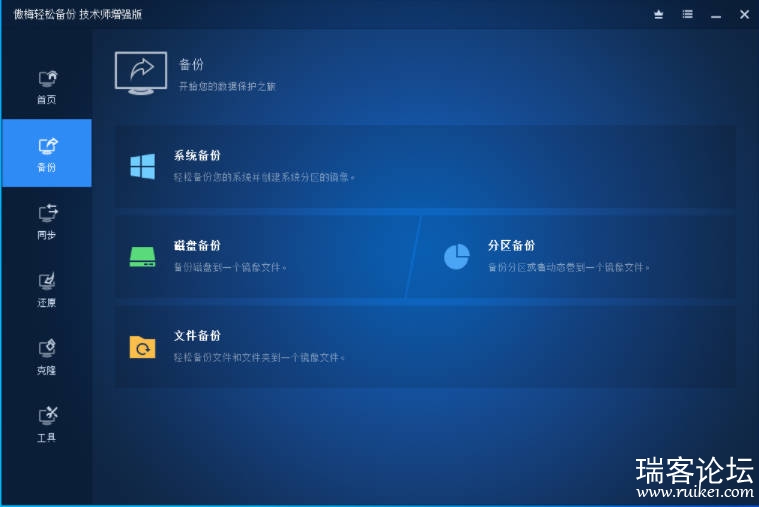Switch to the 克隆 clone section

pos(47,357)
